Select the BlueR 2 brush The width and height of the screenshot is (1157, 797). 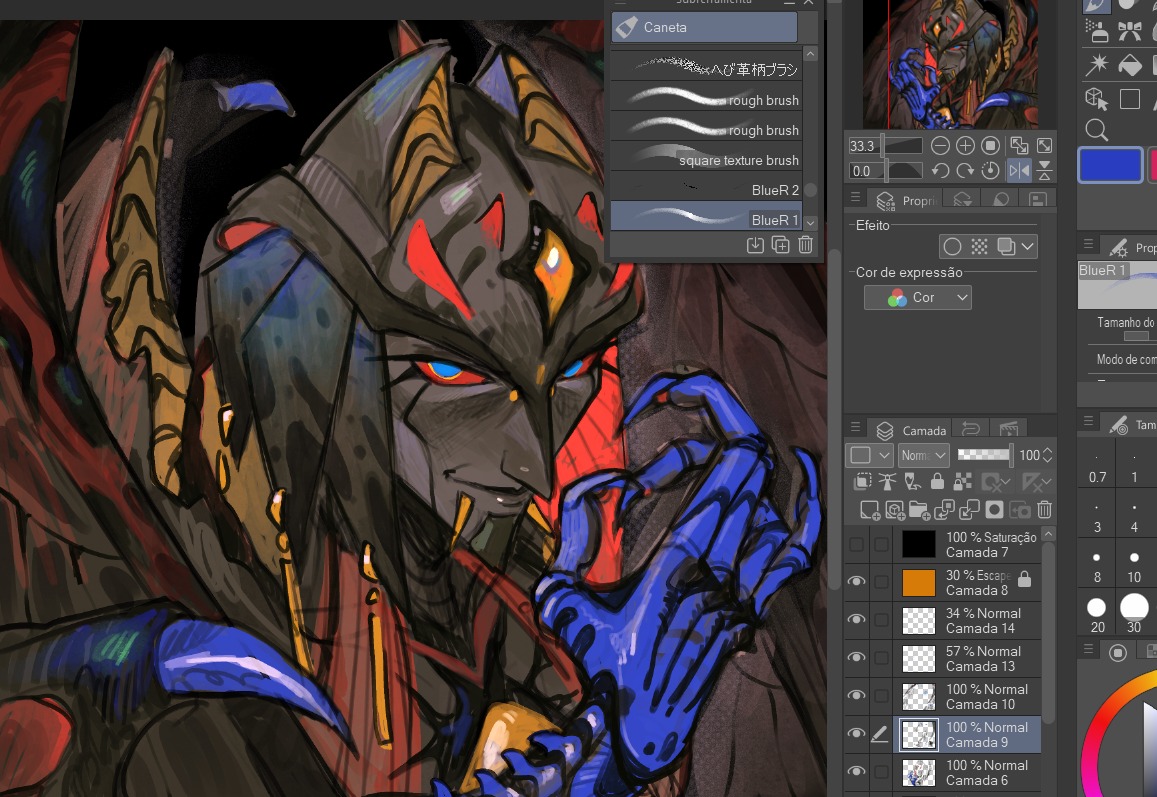(x=706, y=190)
